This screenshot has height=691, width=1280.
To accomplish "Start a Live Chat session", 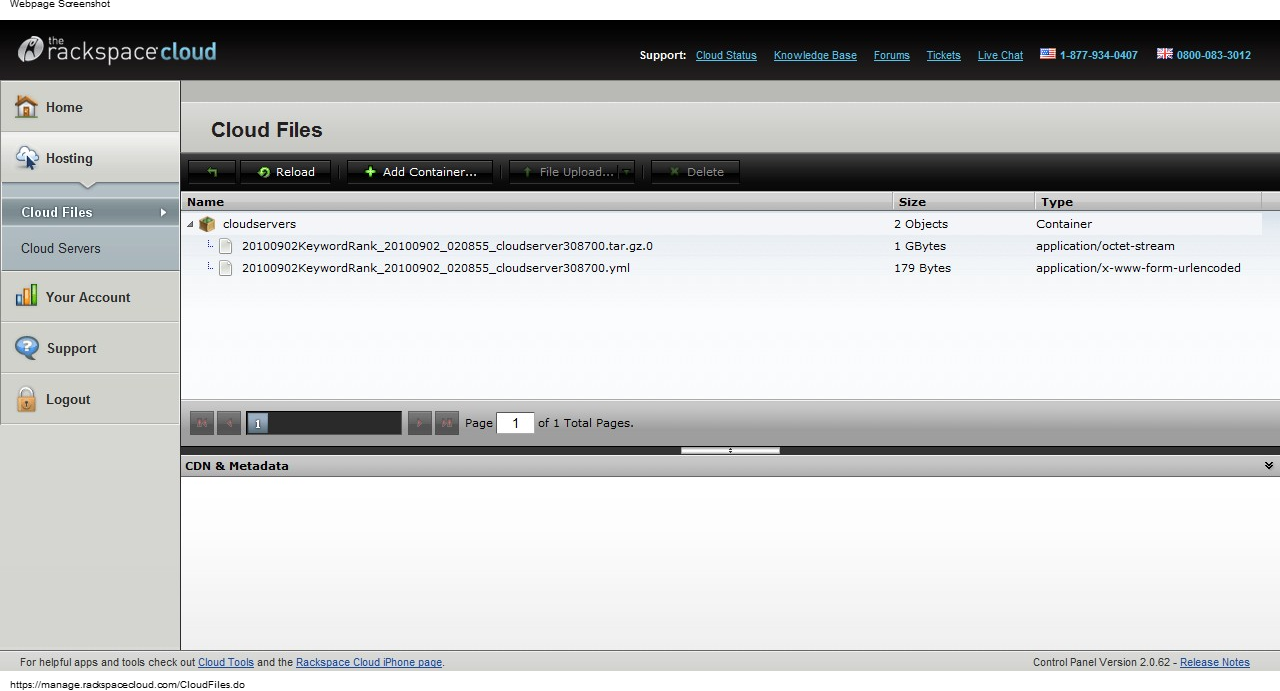I will point(1000,55).
